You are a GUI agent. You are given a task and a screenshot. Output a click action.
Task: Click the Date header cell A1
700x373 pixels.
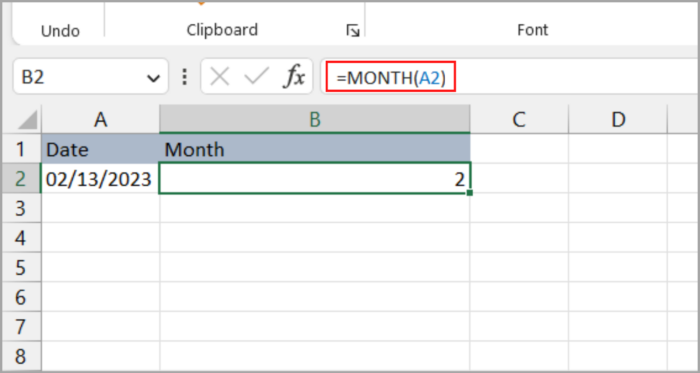pyautogui.click(x=100, y=149)
